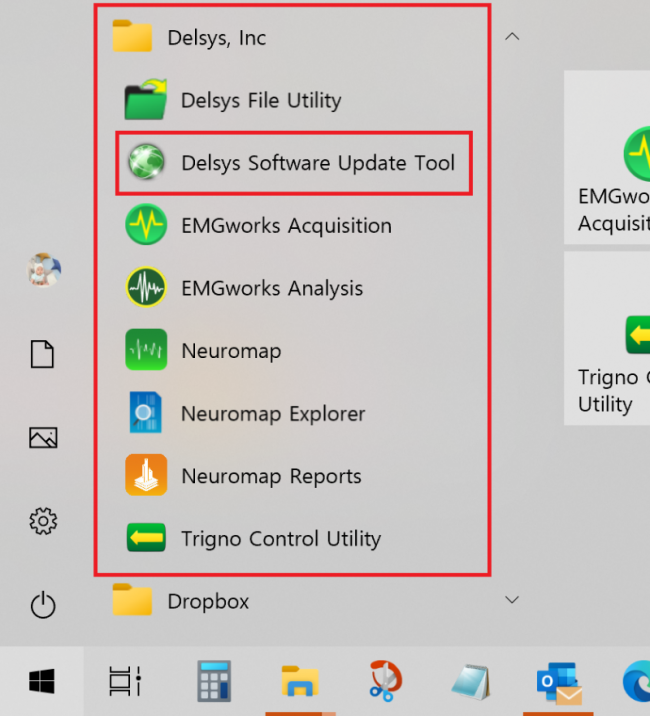Image resolution: width=650 pixels, height=716 pixels.
Task: Select Neuromap Reports text entry
Action: pos(271,476)
